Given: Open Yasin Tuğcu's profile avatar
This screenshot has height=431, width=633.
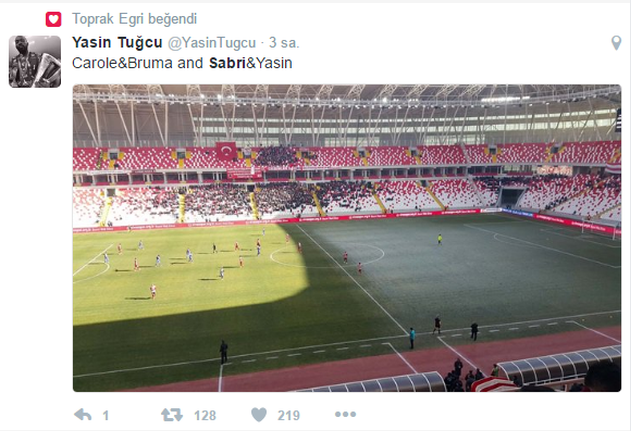Looking at the screenshot, I should (35, 61).
